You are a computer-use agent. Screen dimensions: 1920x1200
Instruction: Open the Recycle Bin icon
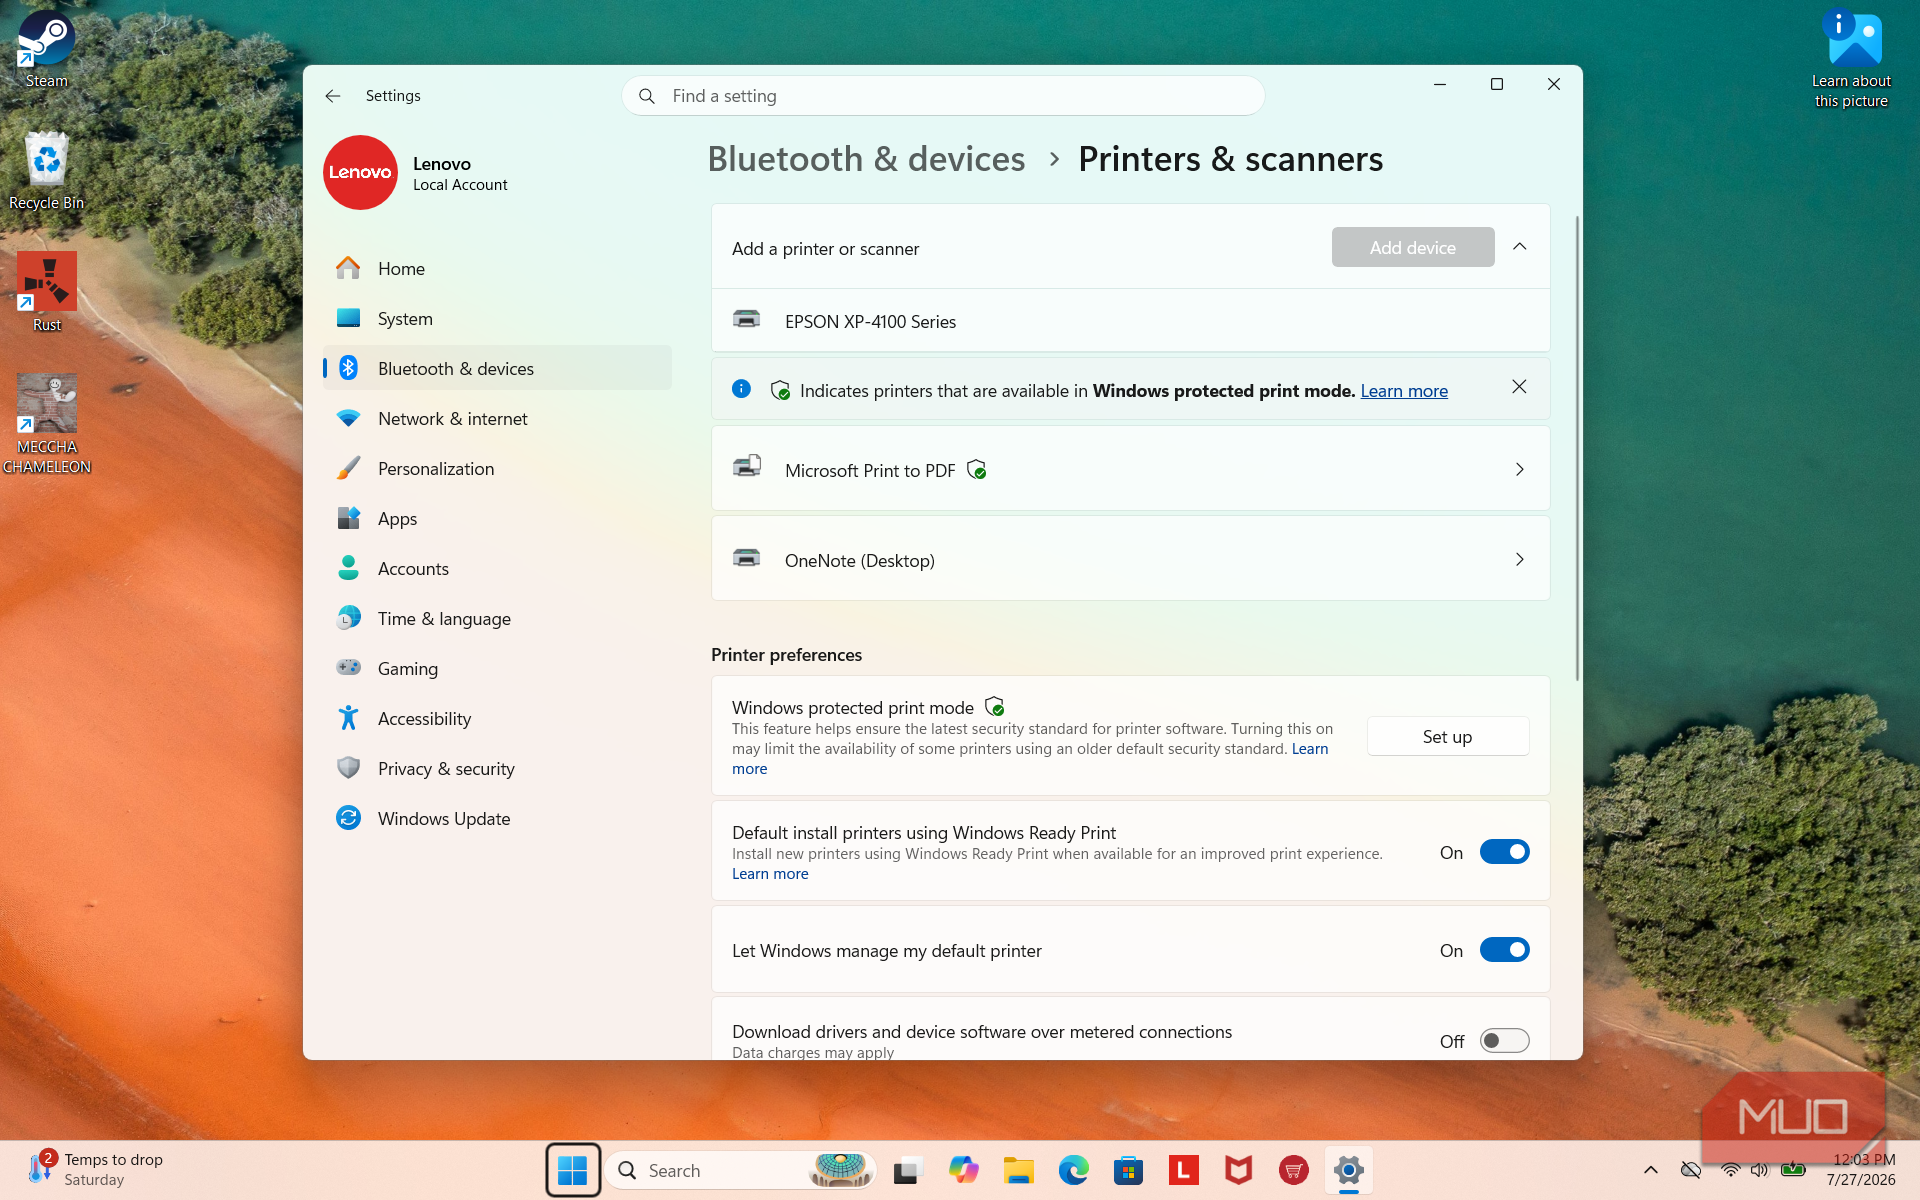tap(46, 170)
